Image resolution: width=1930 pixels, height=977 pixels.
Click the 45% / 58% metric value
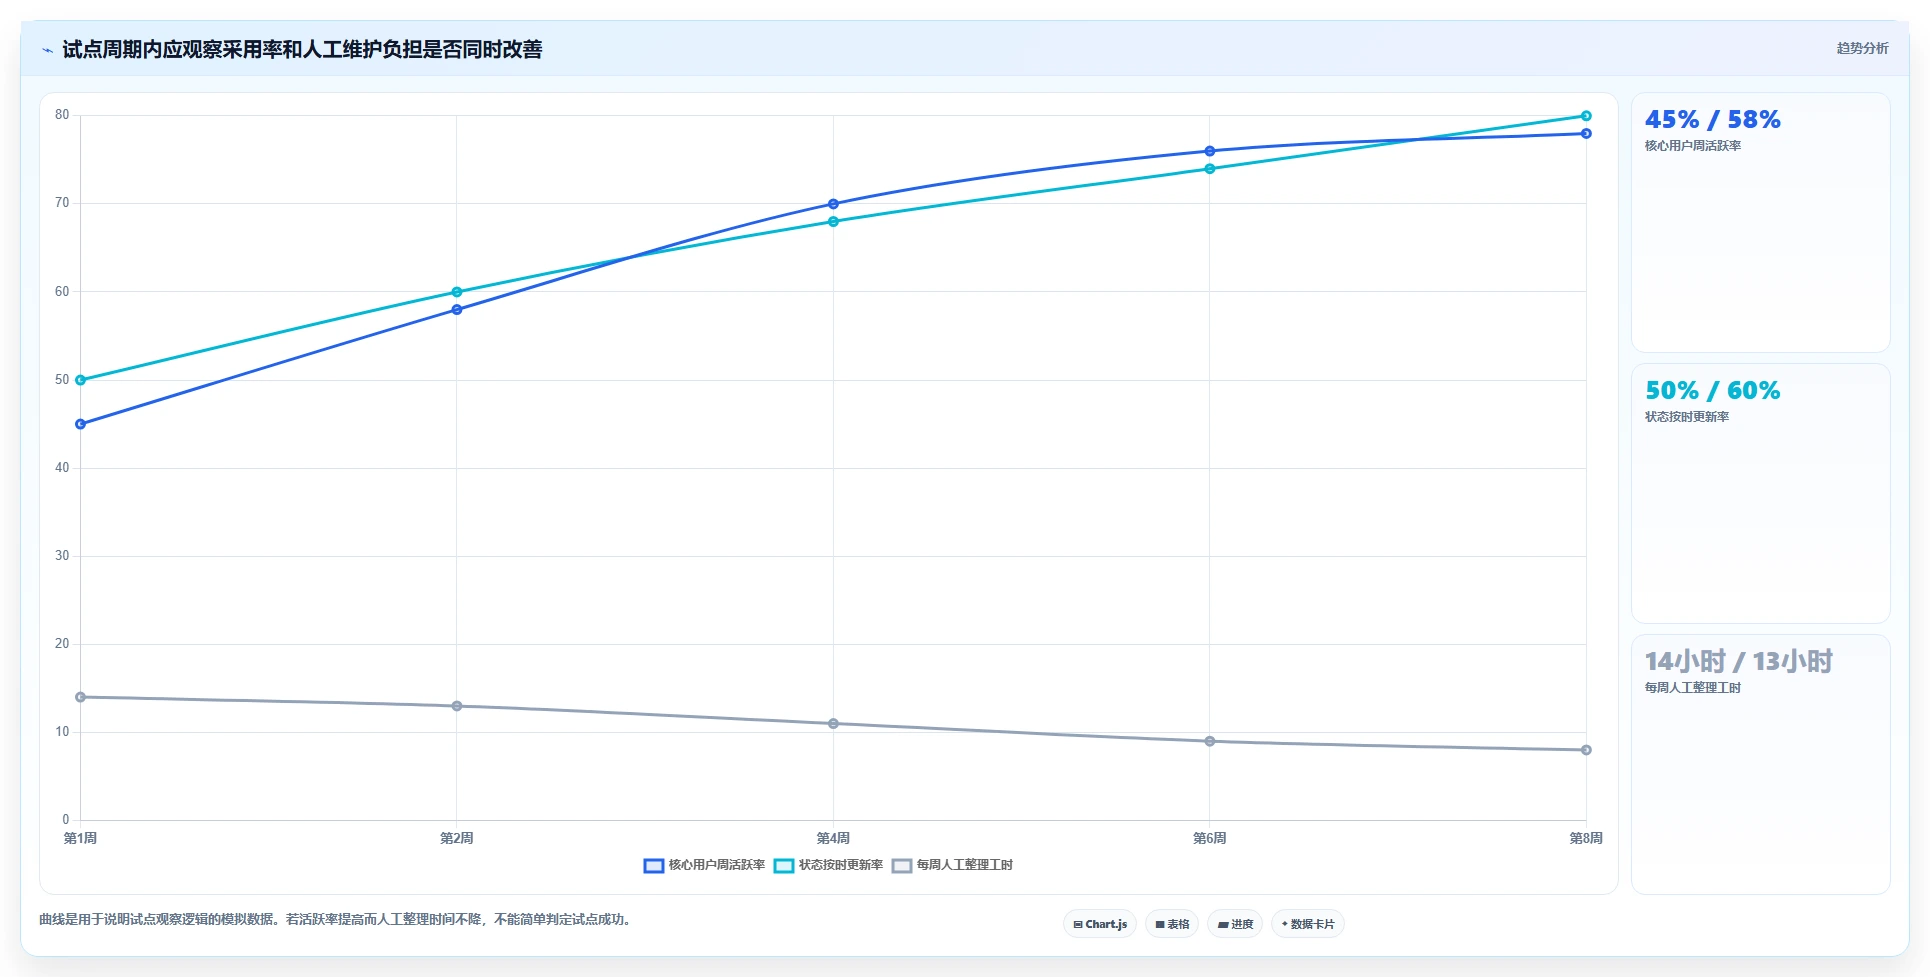1713,120
